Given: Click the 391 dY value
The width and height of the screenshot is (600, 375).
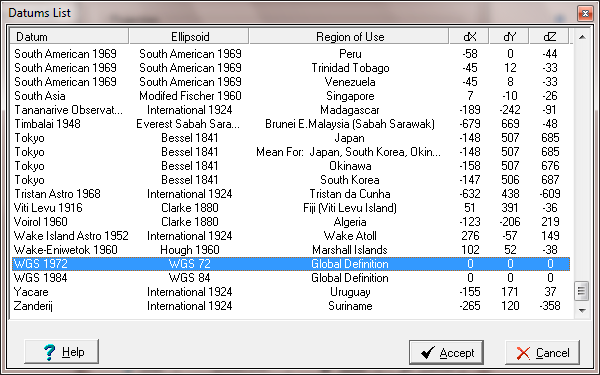Looking at the screenshot, I should pos(510,208).
